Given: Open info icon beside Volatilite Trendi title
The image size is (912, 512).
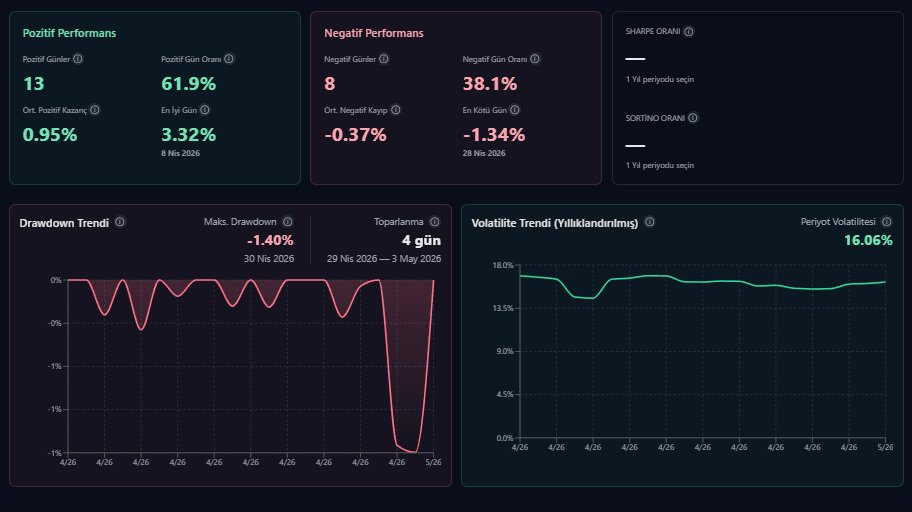Looking at the screenshot, I should click(x=650, y=222).
